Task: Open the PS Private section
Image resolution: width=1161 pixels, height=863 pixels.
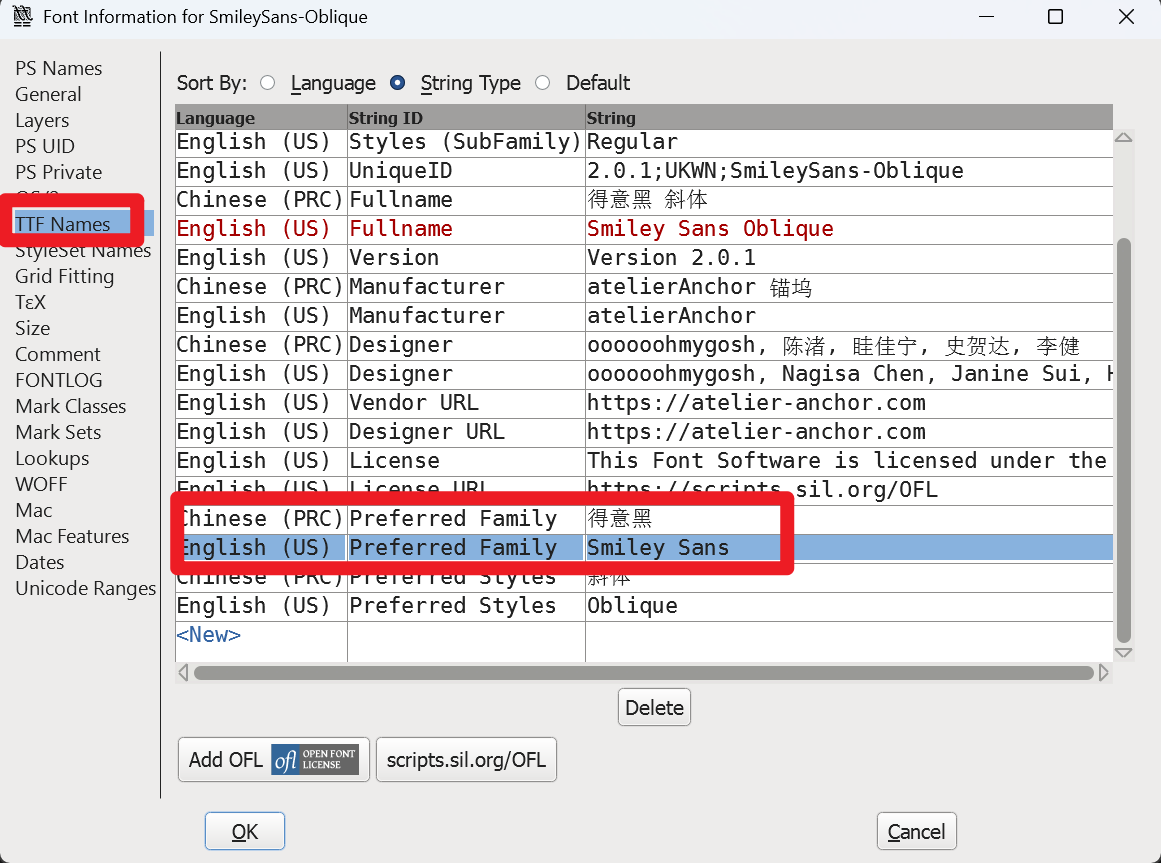Action: 58,172
